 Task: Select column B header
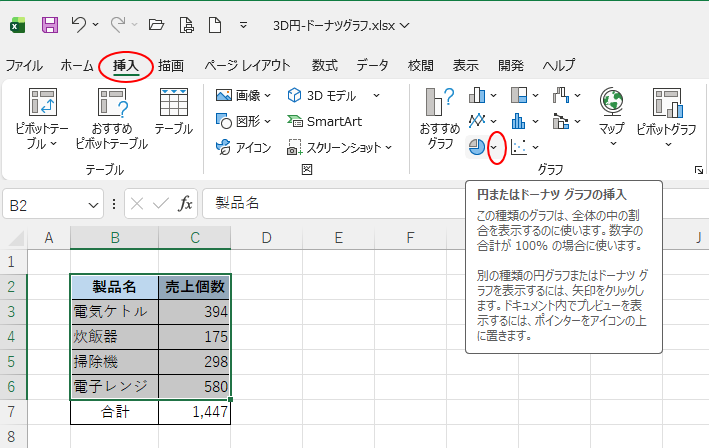pyautogui.click(x=115, y=238)
